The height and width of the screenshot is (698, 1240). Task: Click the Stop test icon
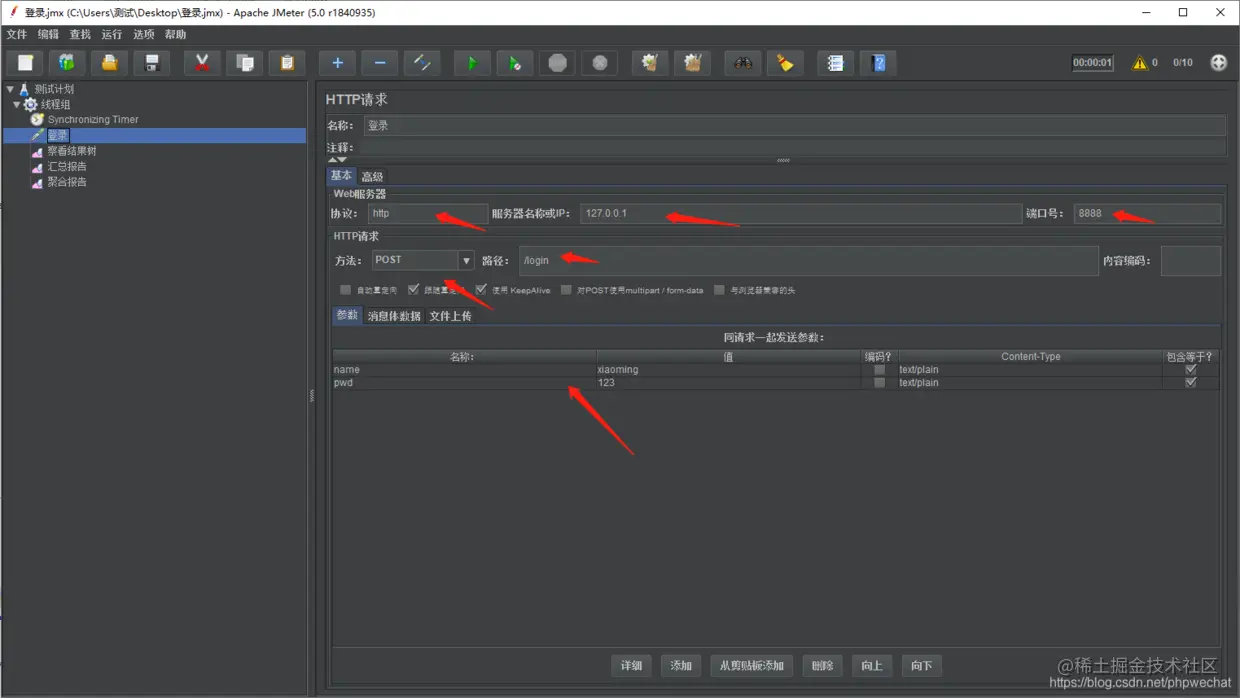point(557,63)
